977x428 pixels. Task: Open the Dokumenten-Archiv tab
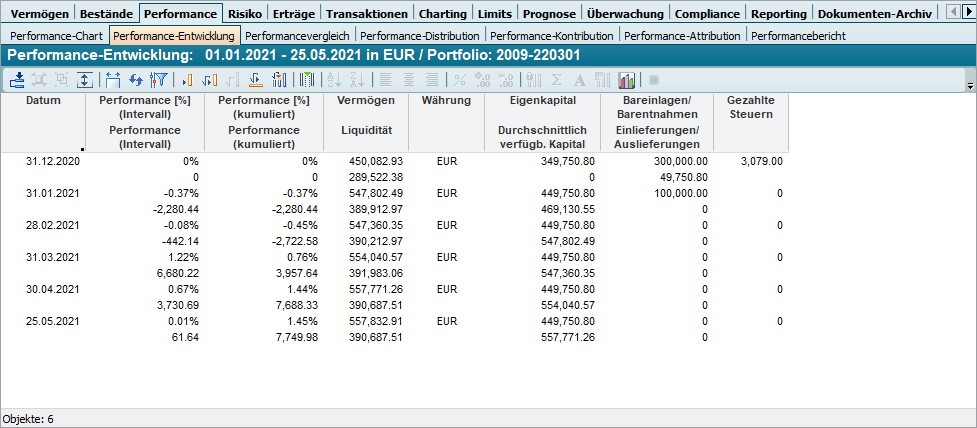click(x=874, y=14)
